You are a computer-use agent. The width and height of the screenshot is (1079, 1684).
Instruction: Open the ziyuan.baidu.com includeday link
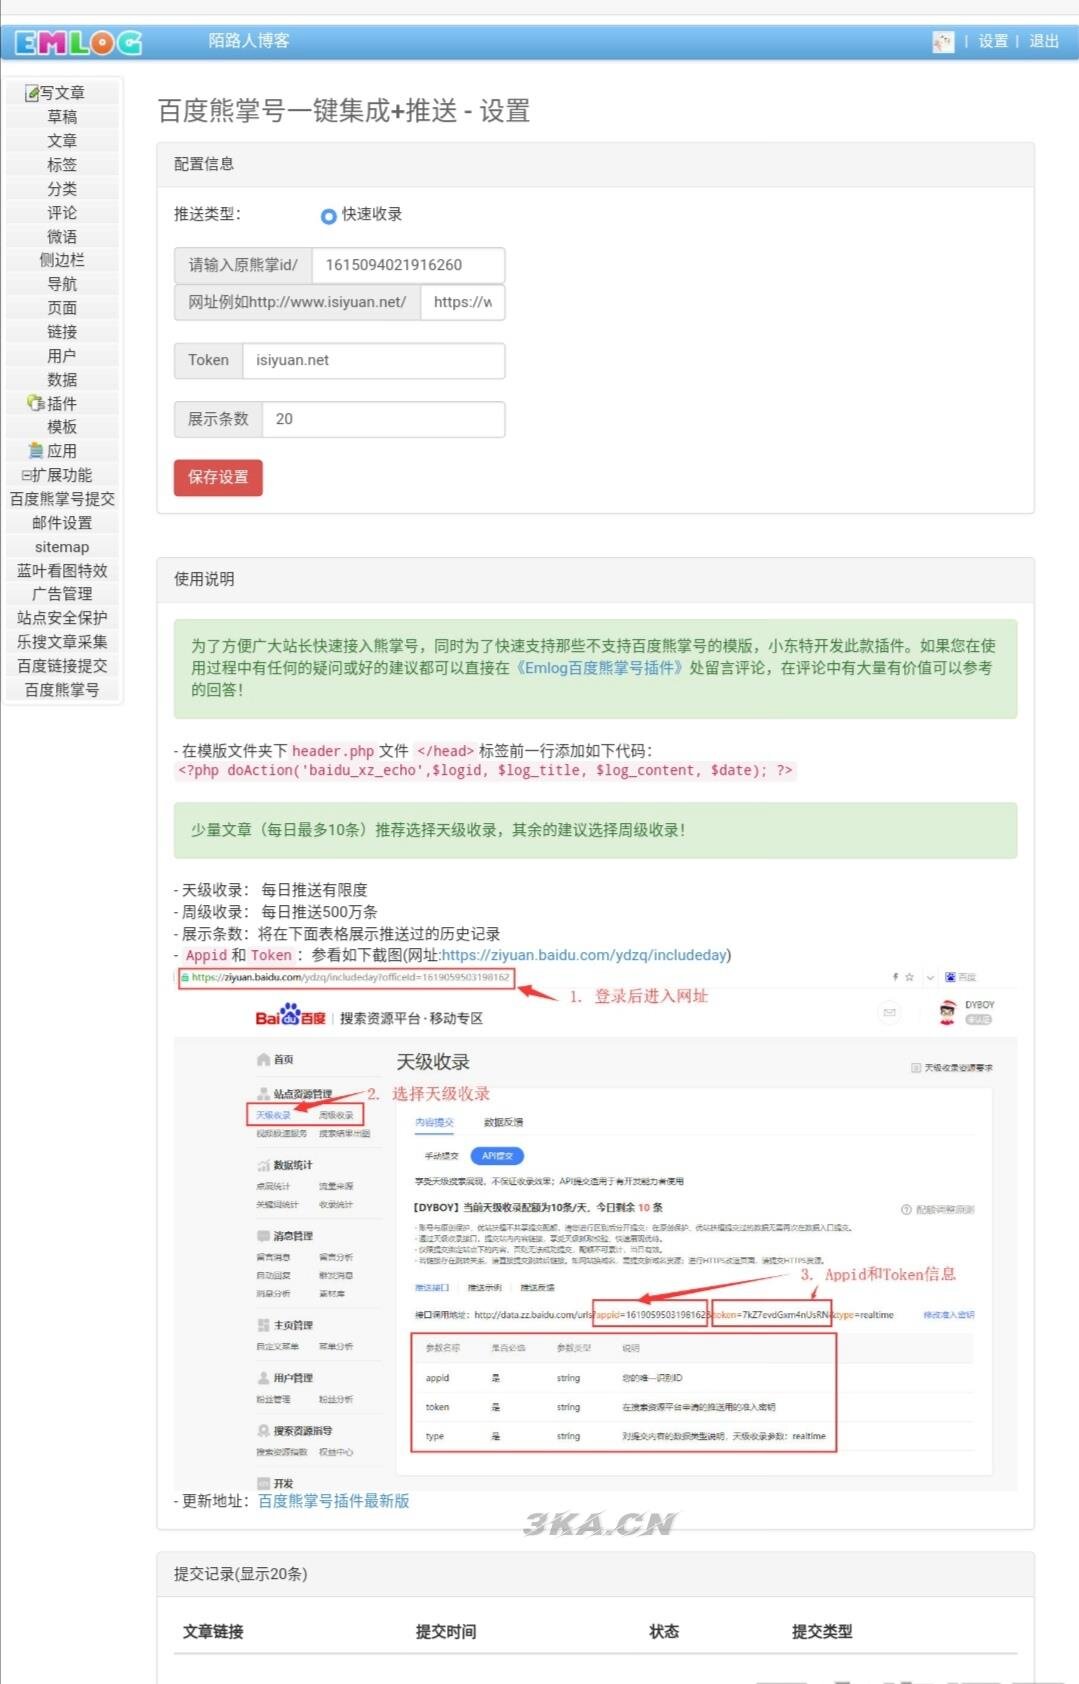point(584,955)
